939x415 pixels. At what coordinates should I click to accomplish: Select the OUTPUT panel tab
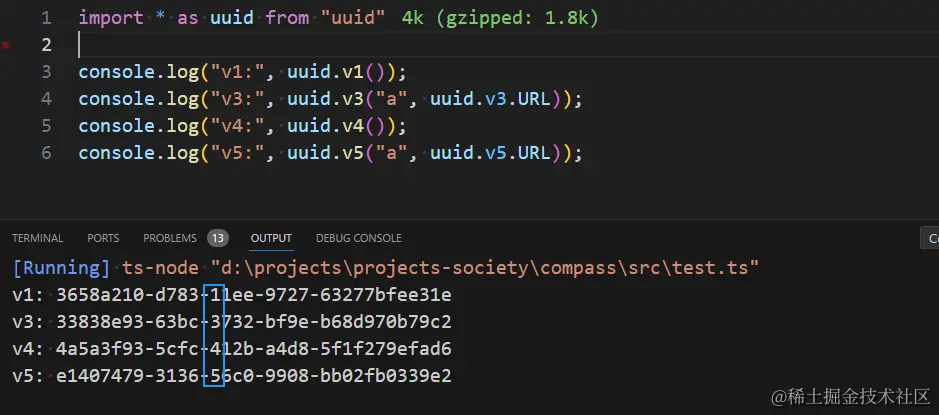tap(271, 238)
